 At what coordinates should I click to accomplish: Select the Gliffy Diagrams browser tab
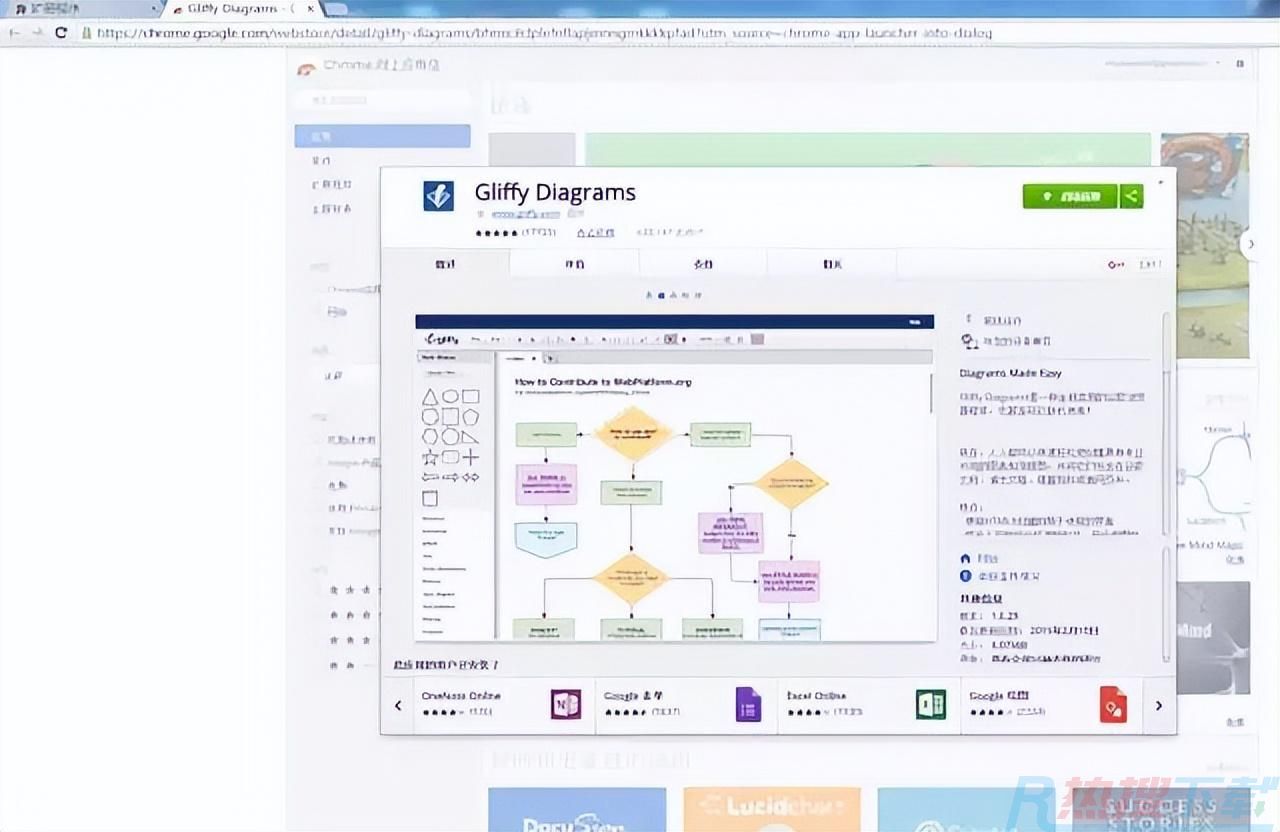(240, 9)
